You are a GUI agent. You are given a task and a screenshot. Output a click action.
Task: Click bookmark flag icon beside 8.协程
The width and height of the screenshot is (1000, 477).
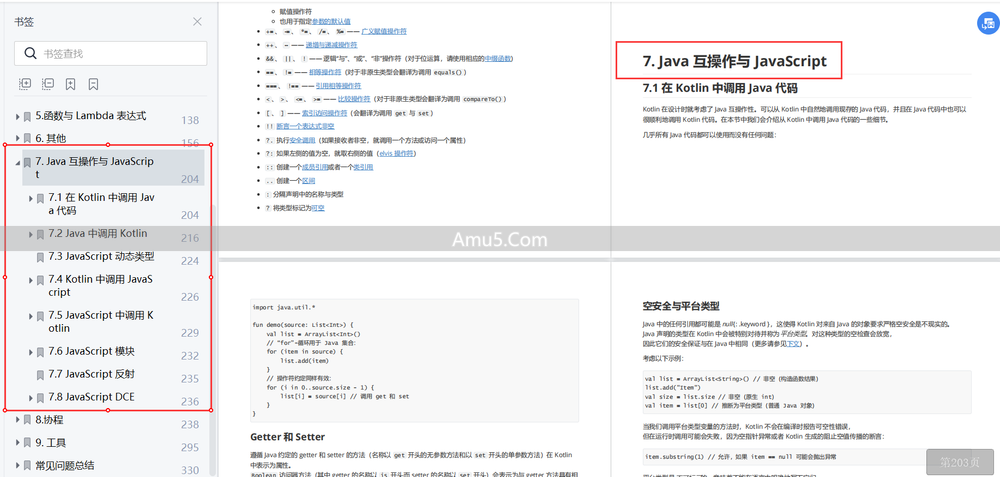[x=27, y=420]
